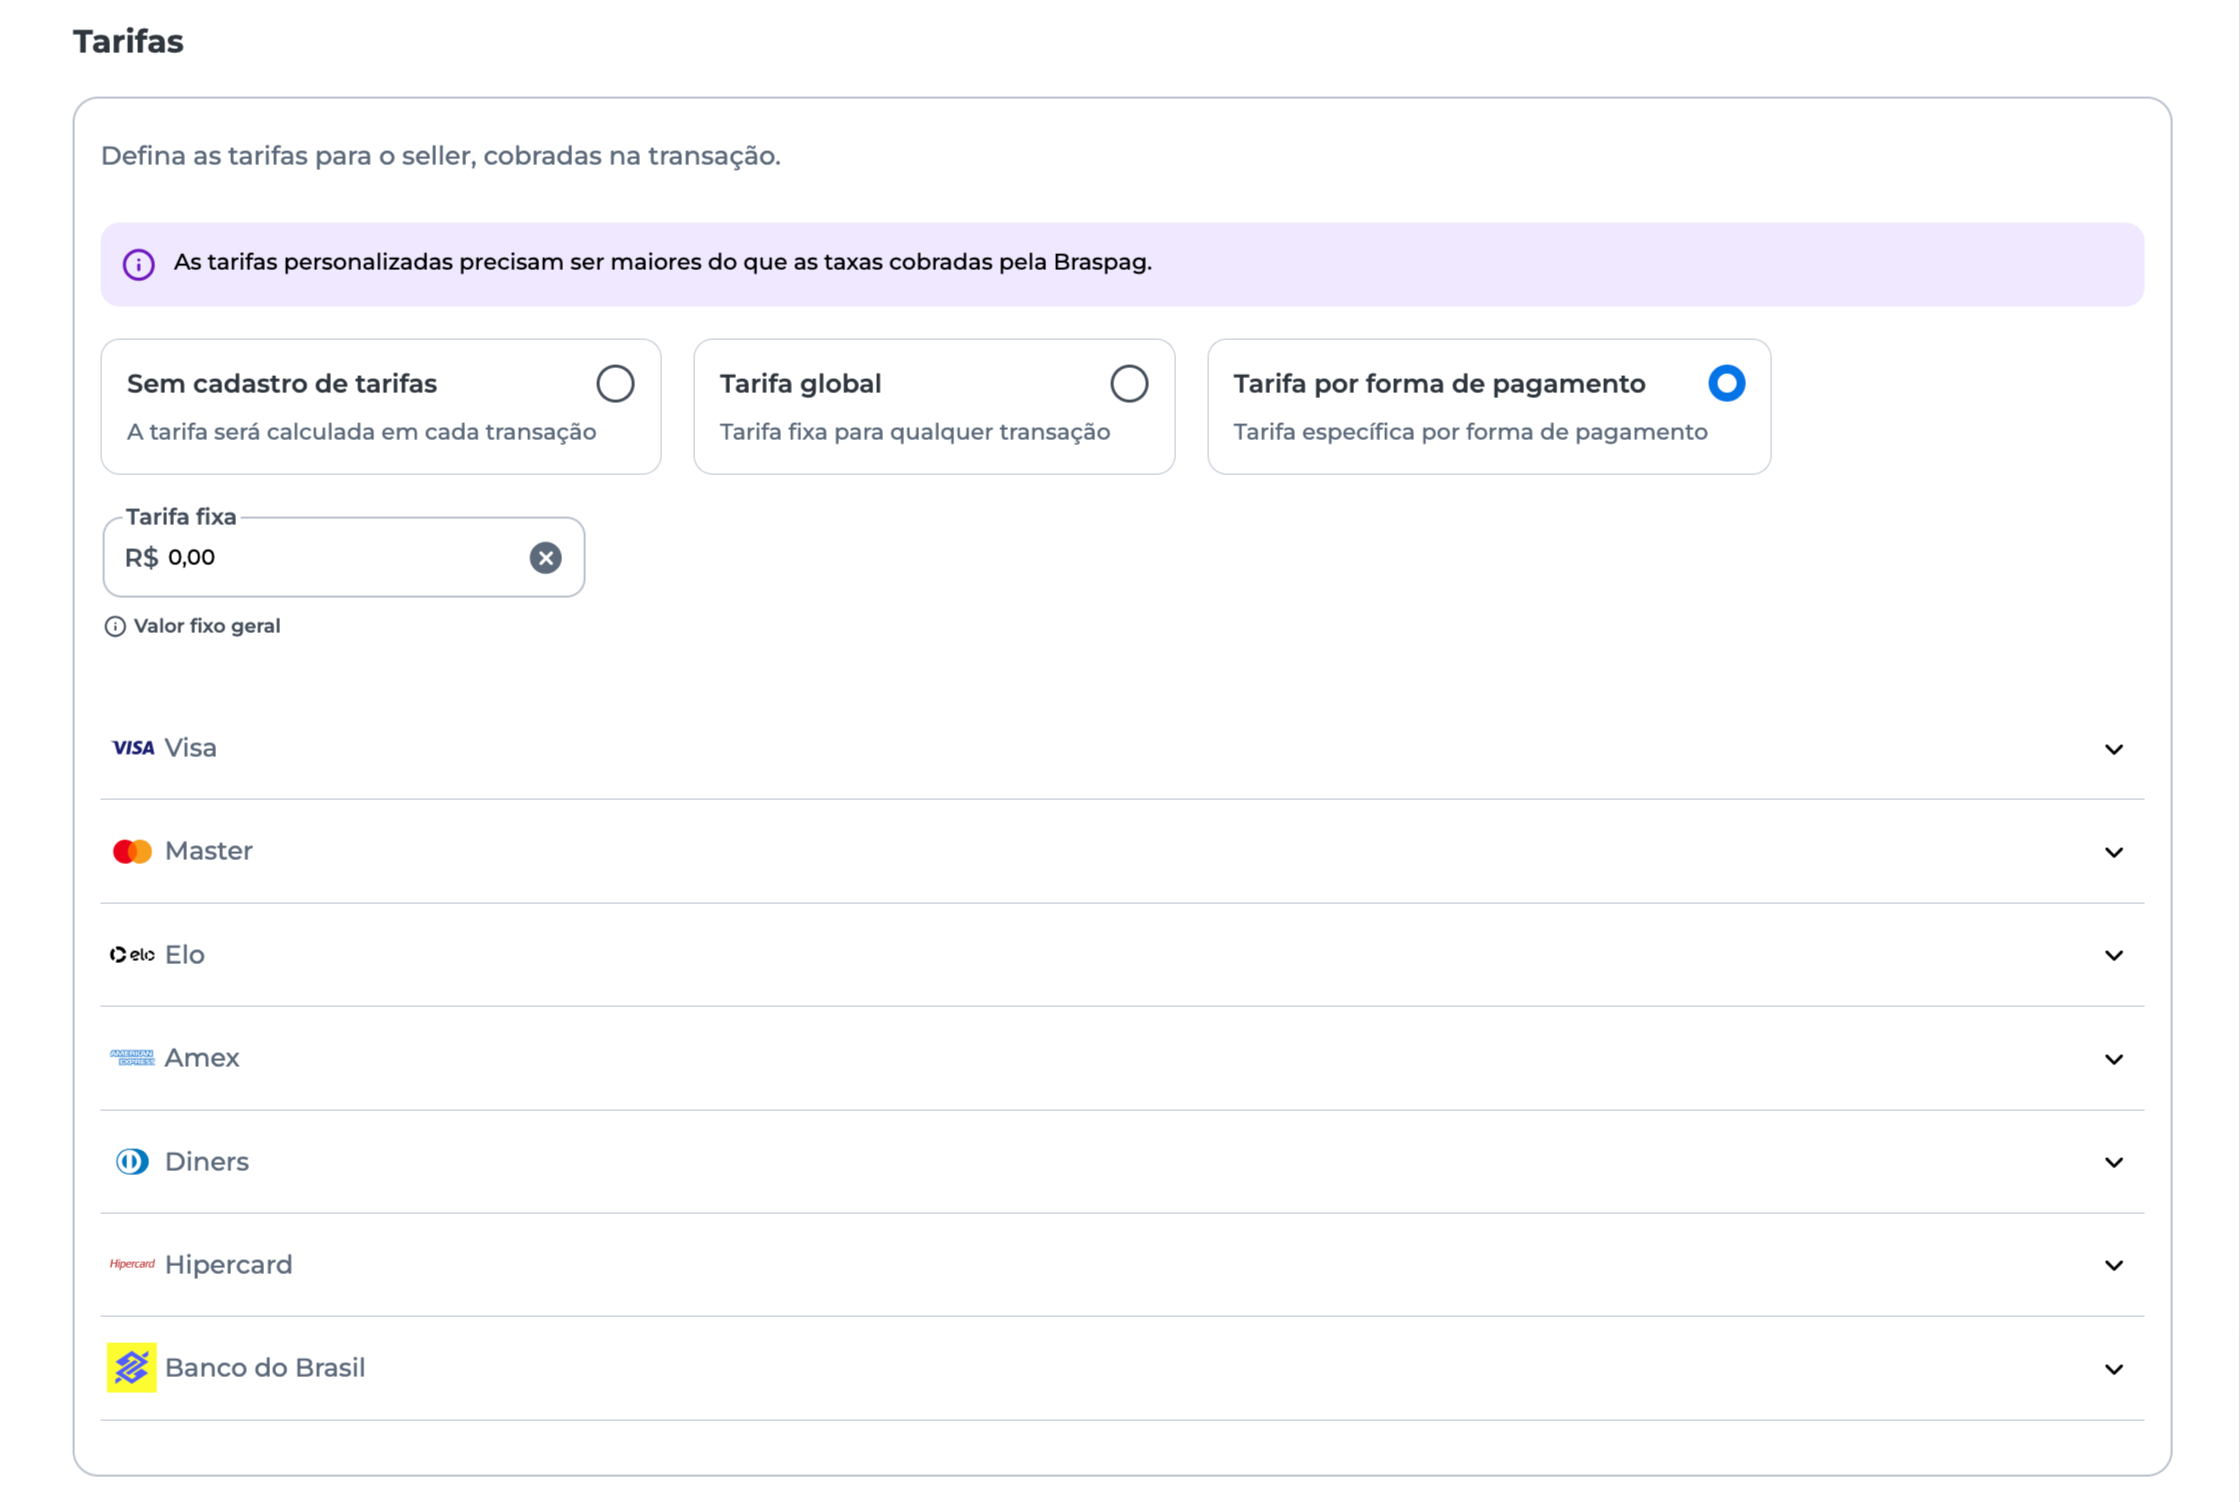Open the Hipercard accordion label
This screenshot has height=1502, width=2240.
228,1265
